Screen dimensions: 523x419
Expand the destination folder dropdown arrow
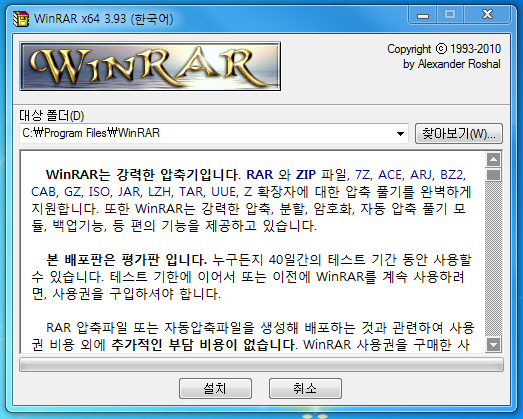(x=400, y=134)
